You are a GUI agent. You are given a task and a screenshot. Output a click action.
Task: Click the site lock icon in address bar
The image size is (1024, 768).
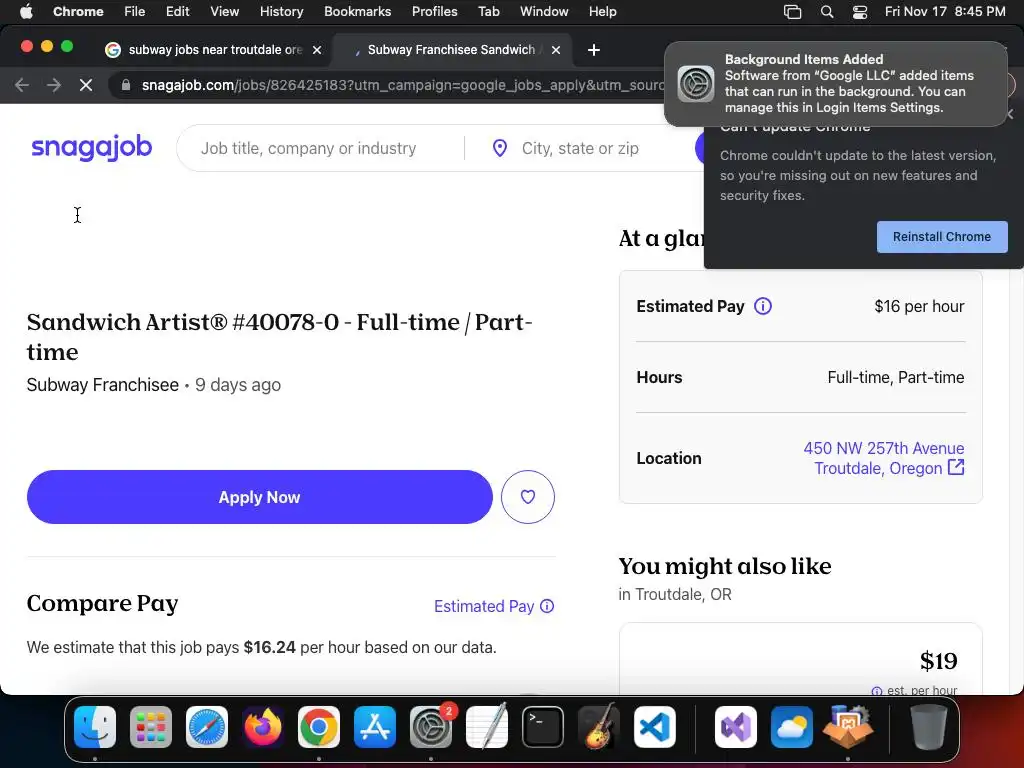tap(126, 85)
